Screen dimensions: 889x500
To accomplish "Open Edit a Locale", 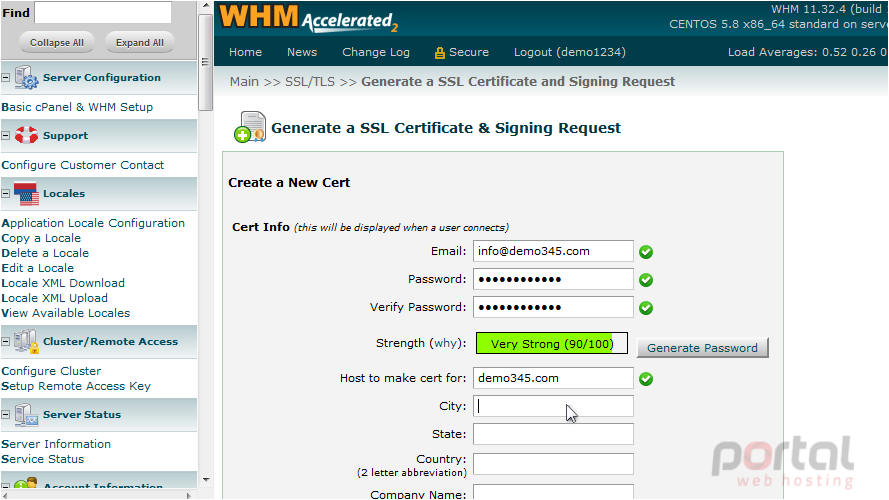I will [37, 268].
